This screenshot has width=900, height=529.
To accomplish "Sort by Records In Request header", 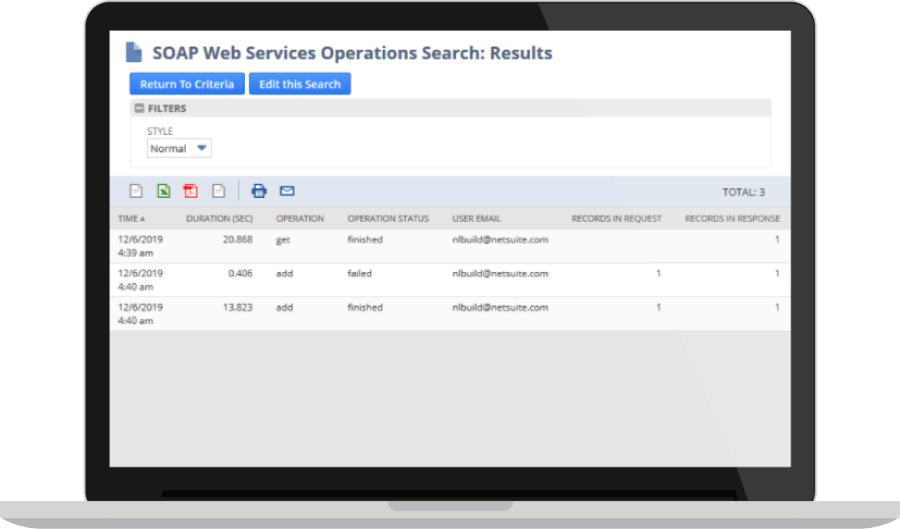I will (x=616, y=219).
